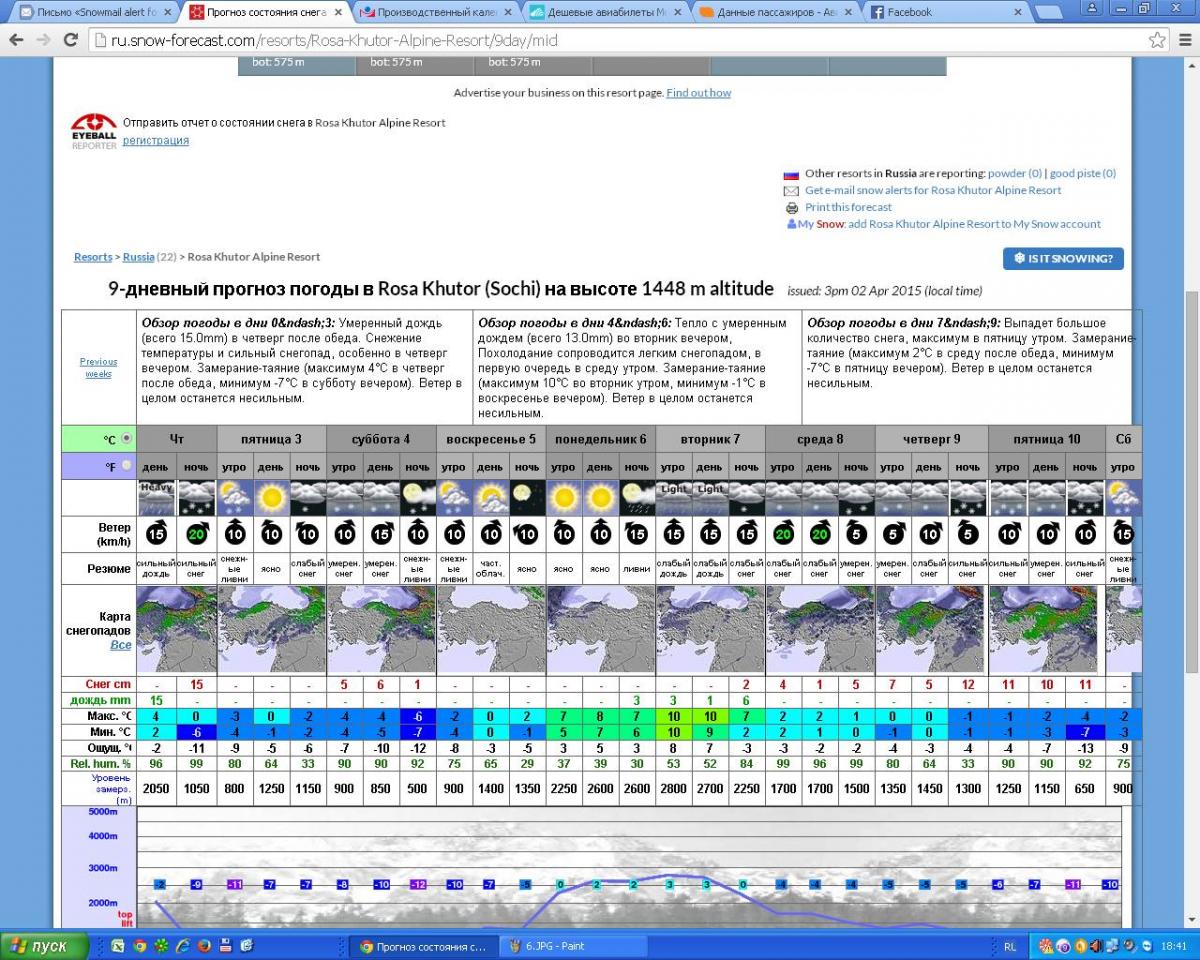Open a new browser tab
The image size is (1200, 960).
point(1049,13)
